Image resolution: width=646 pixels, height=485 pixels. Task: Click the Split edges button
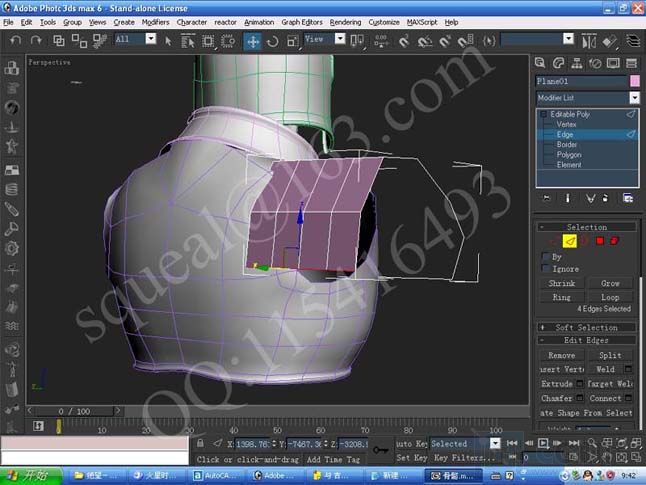tap(610, 355)
